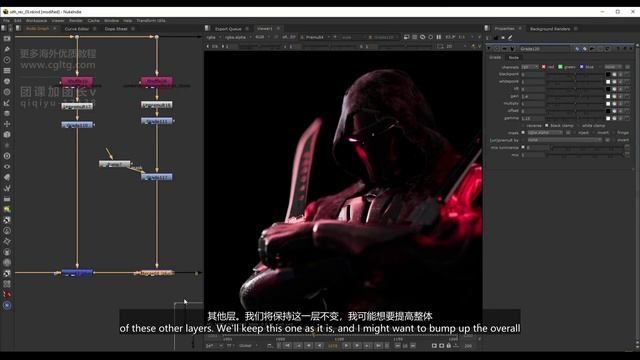
Task: Play the timeline backward
Action: pos(319,346)
